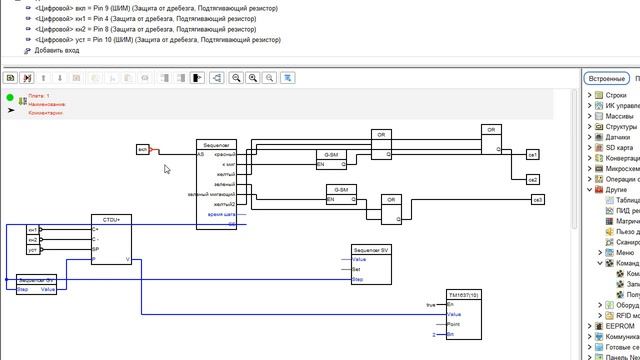
Task: Select the св3 output block
Action: 538,200
